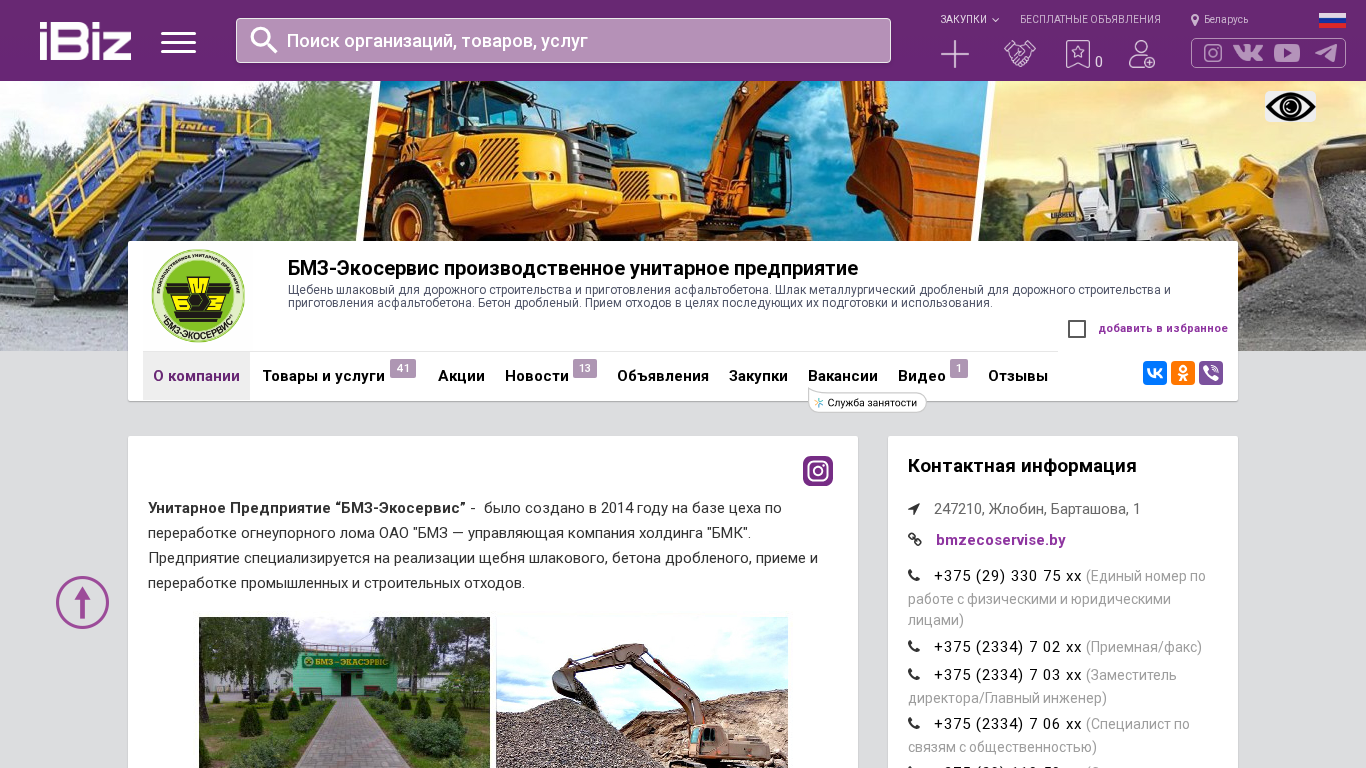Reveal phone number +375 (2334) 7 06 xx
The width and height of the screenshot is (1366, 768).
1008,724
